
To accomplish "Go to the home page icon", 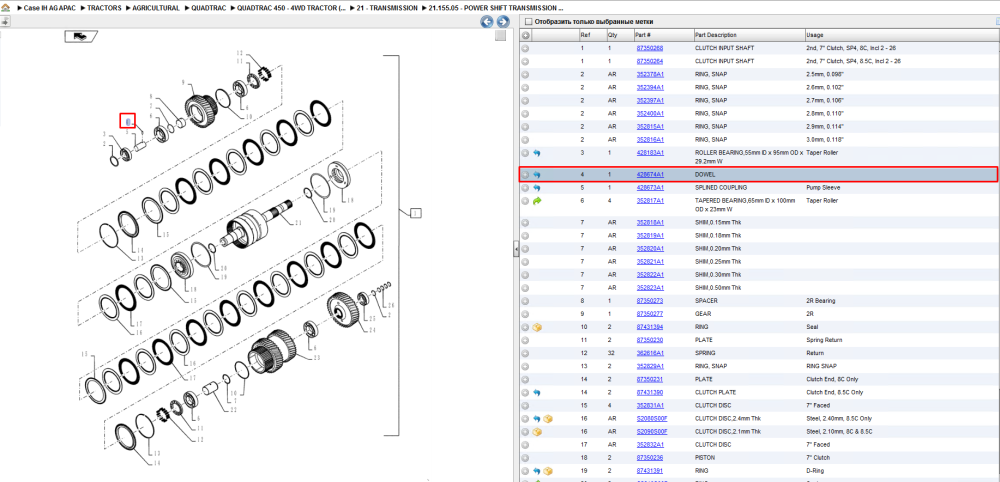I will [x=6, y=8].
